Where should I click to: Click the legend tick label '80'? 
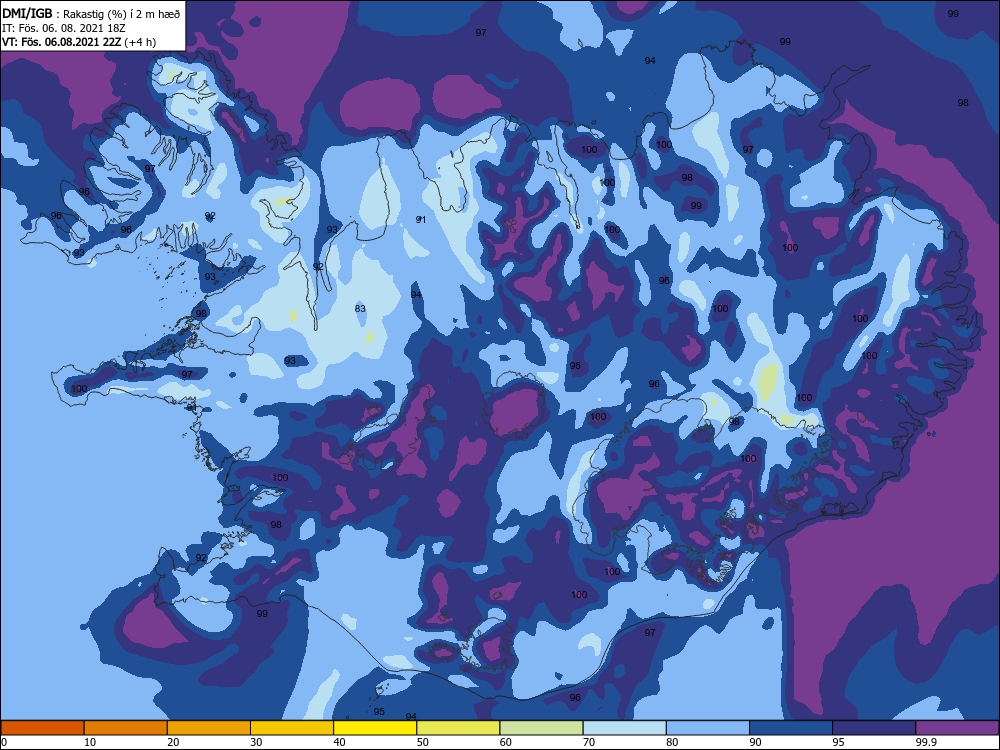(x=672, y=742)
